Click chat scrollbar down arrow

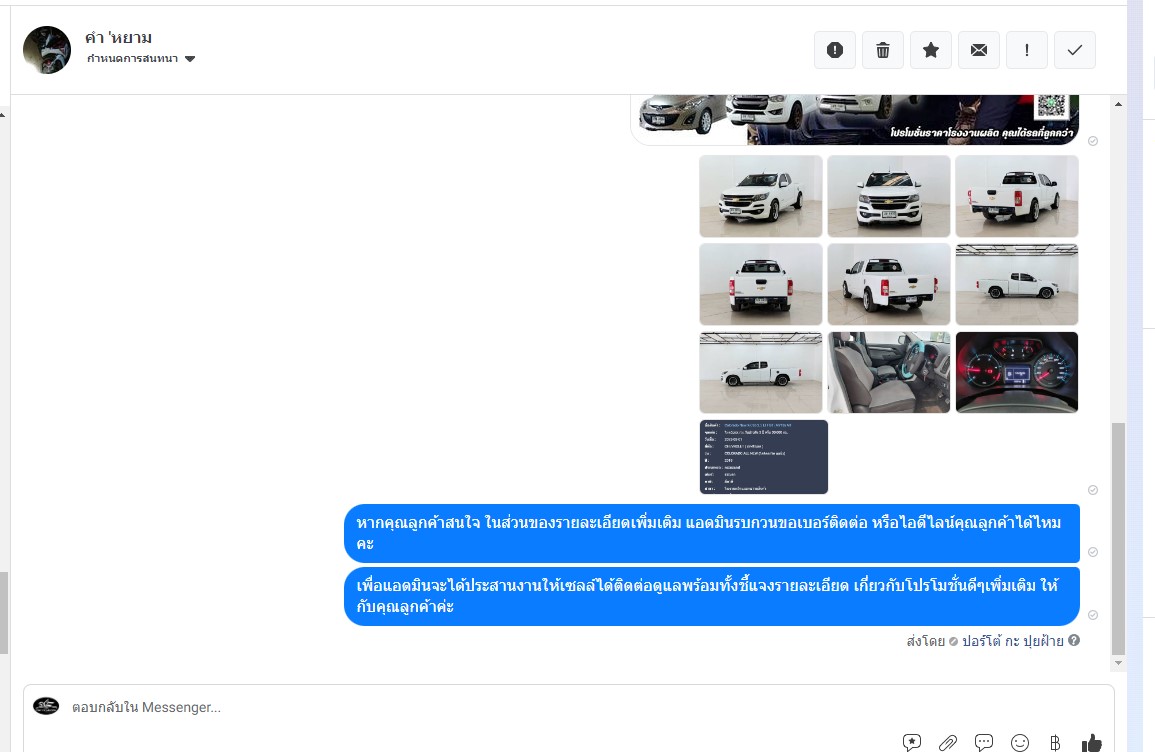click(1118, 663)
